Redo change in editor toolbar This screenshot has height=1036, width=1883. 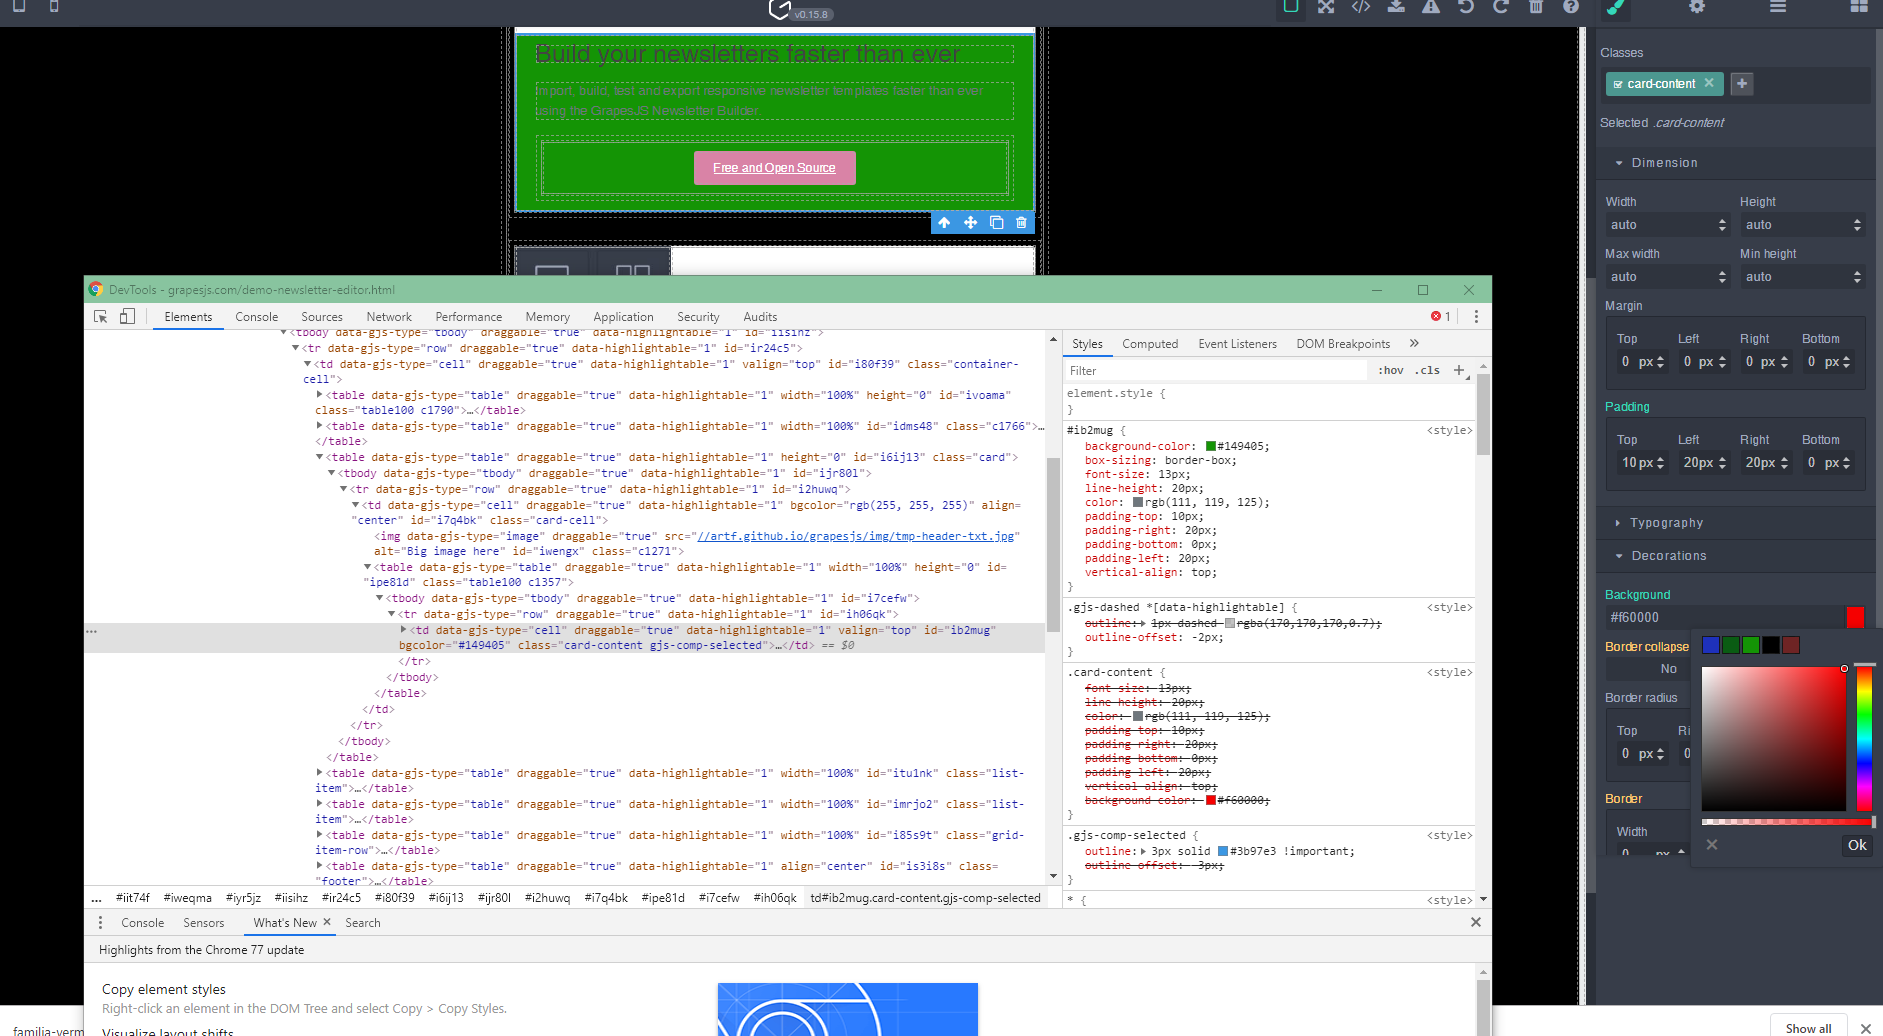(1501, 6)
